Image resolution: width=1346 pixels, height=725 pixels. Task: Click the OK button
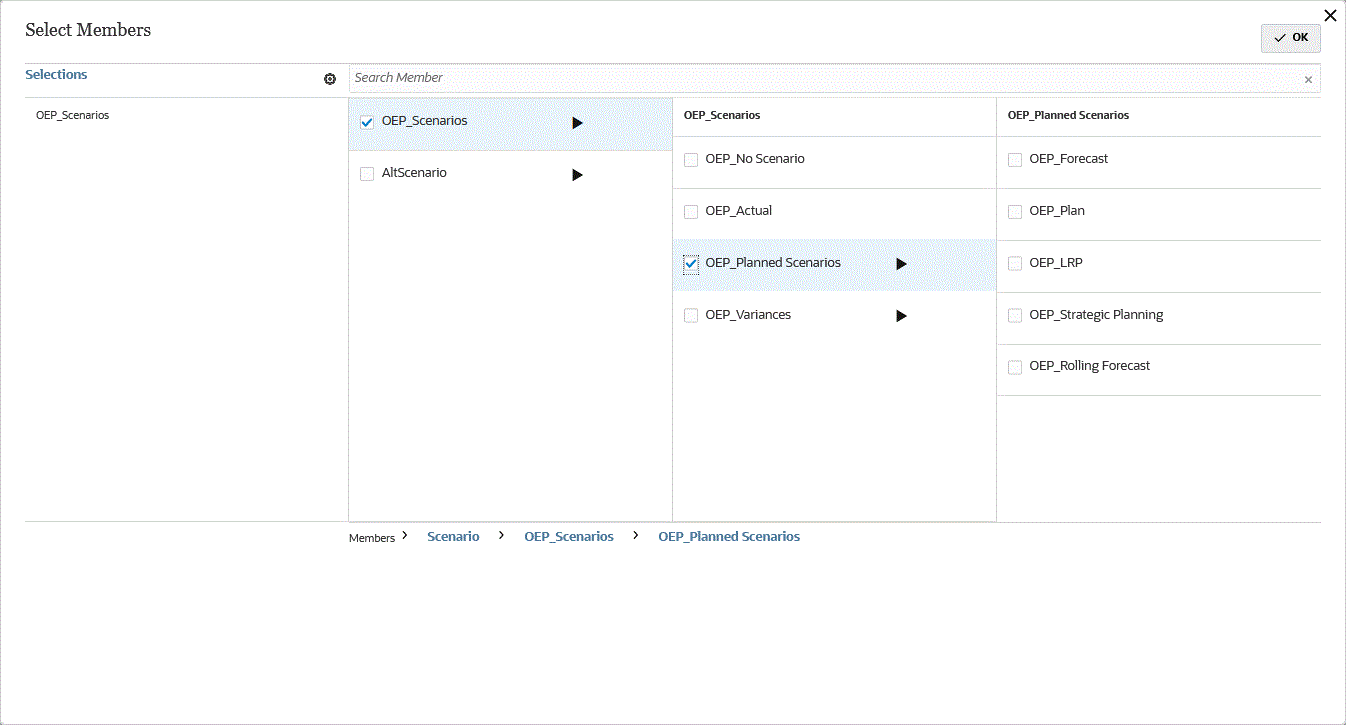pos(1290,38)
